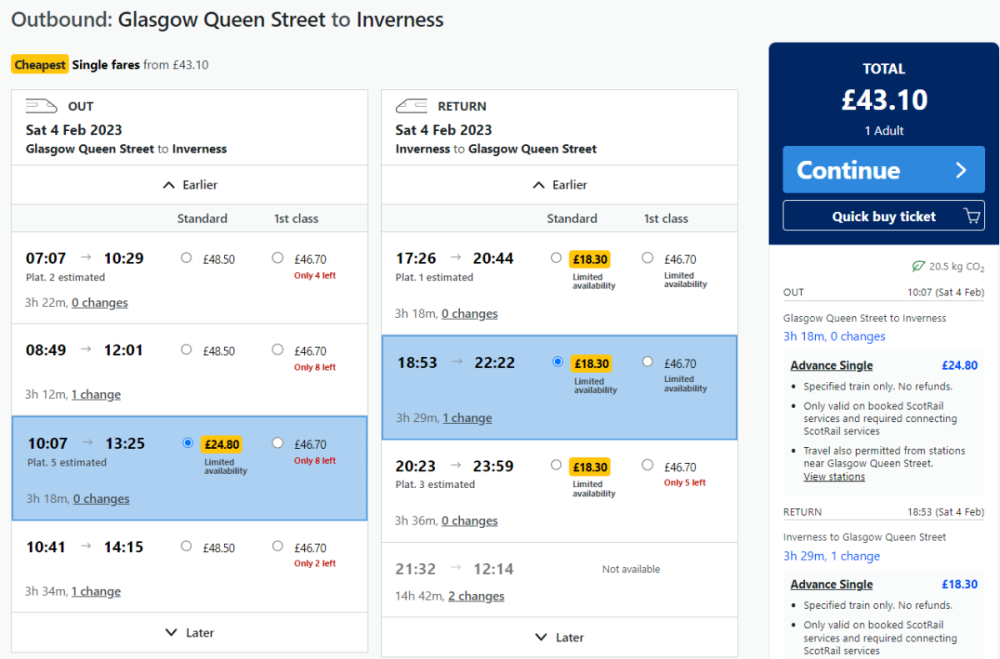
Task: Click the arrow inside the Continue button
Action: click(x=960, y=169)
